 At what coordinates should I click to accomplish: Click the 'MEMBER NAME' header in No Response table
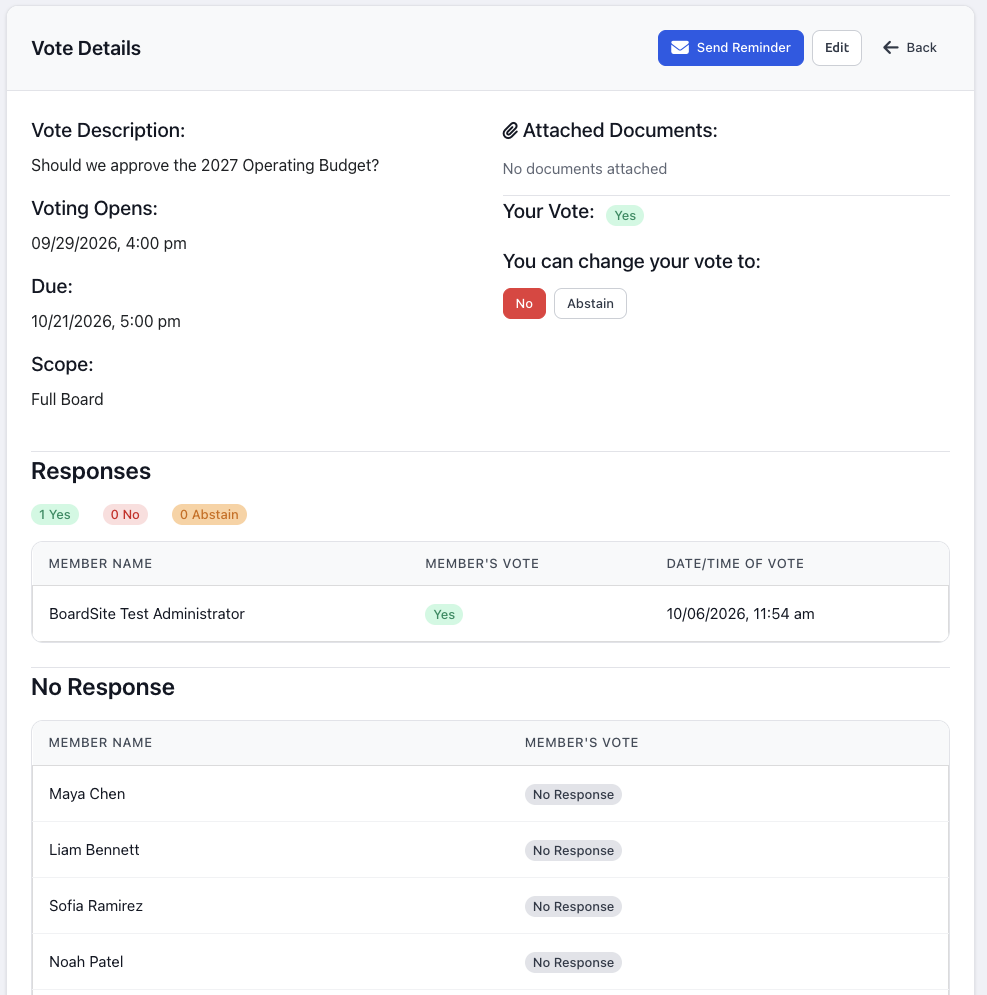pos(100,742)
